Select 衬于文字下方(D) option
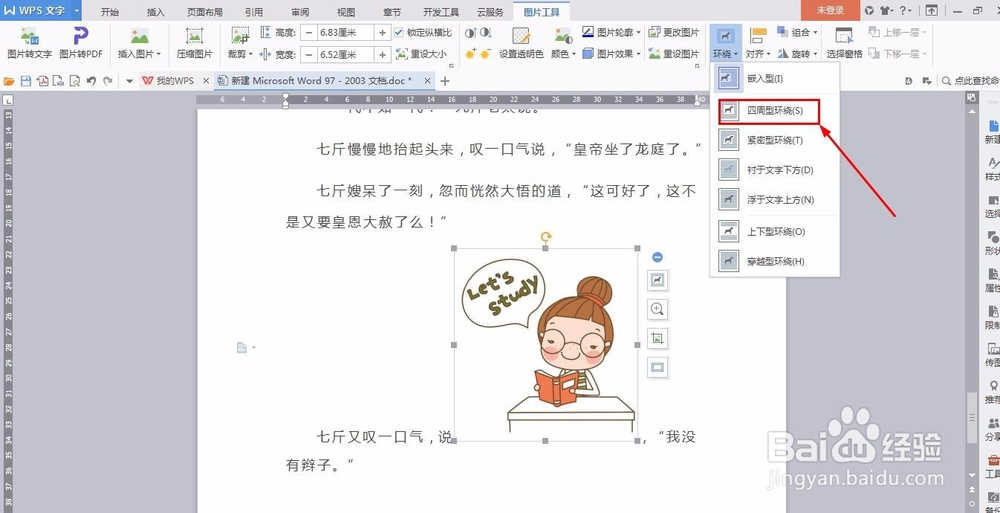Image resolution: width=1000 pixels, height=513 pixels. (x=775, y=170)
